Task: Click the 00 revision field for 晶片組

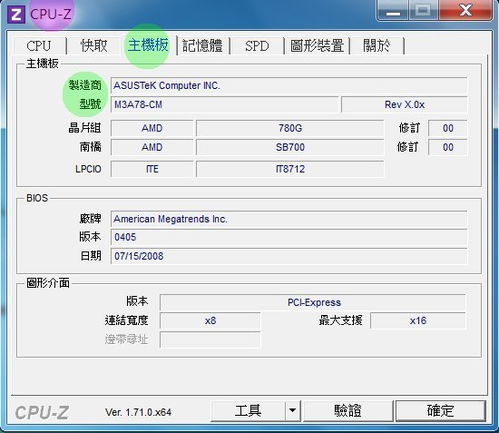Action: coord(448,128)
